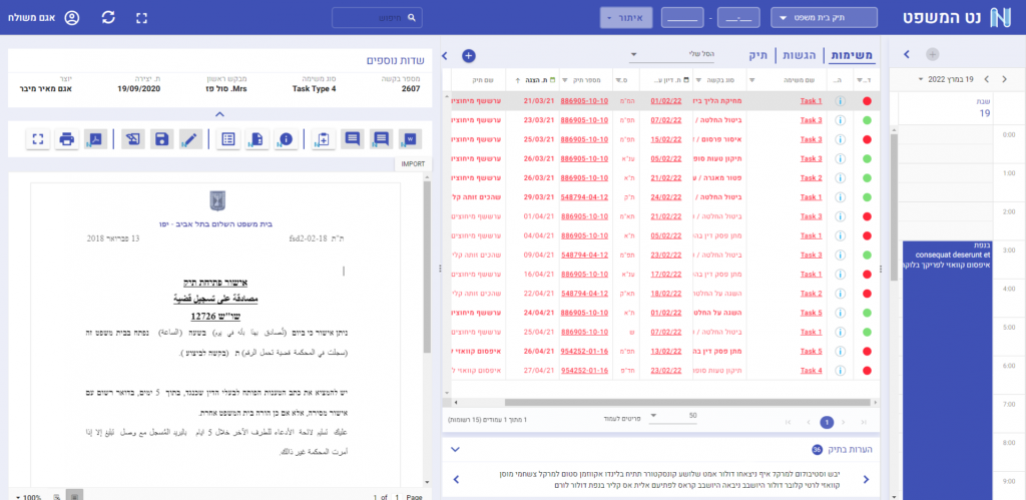The height and width of the screenshot is (500, 1026).
Task: Open Task 1 link in first row
Action: coord(811,101)
